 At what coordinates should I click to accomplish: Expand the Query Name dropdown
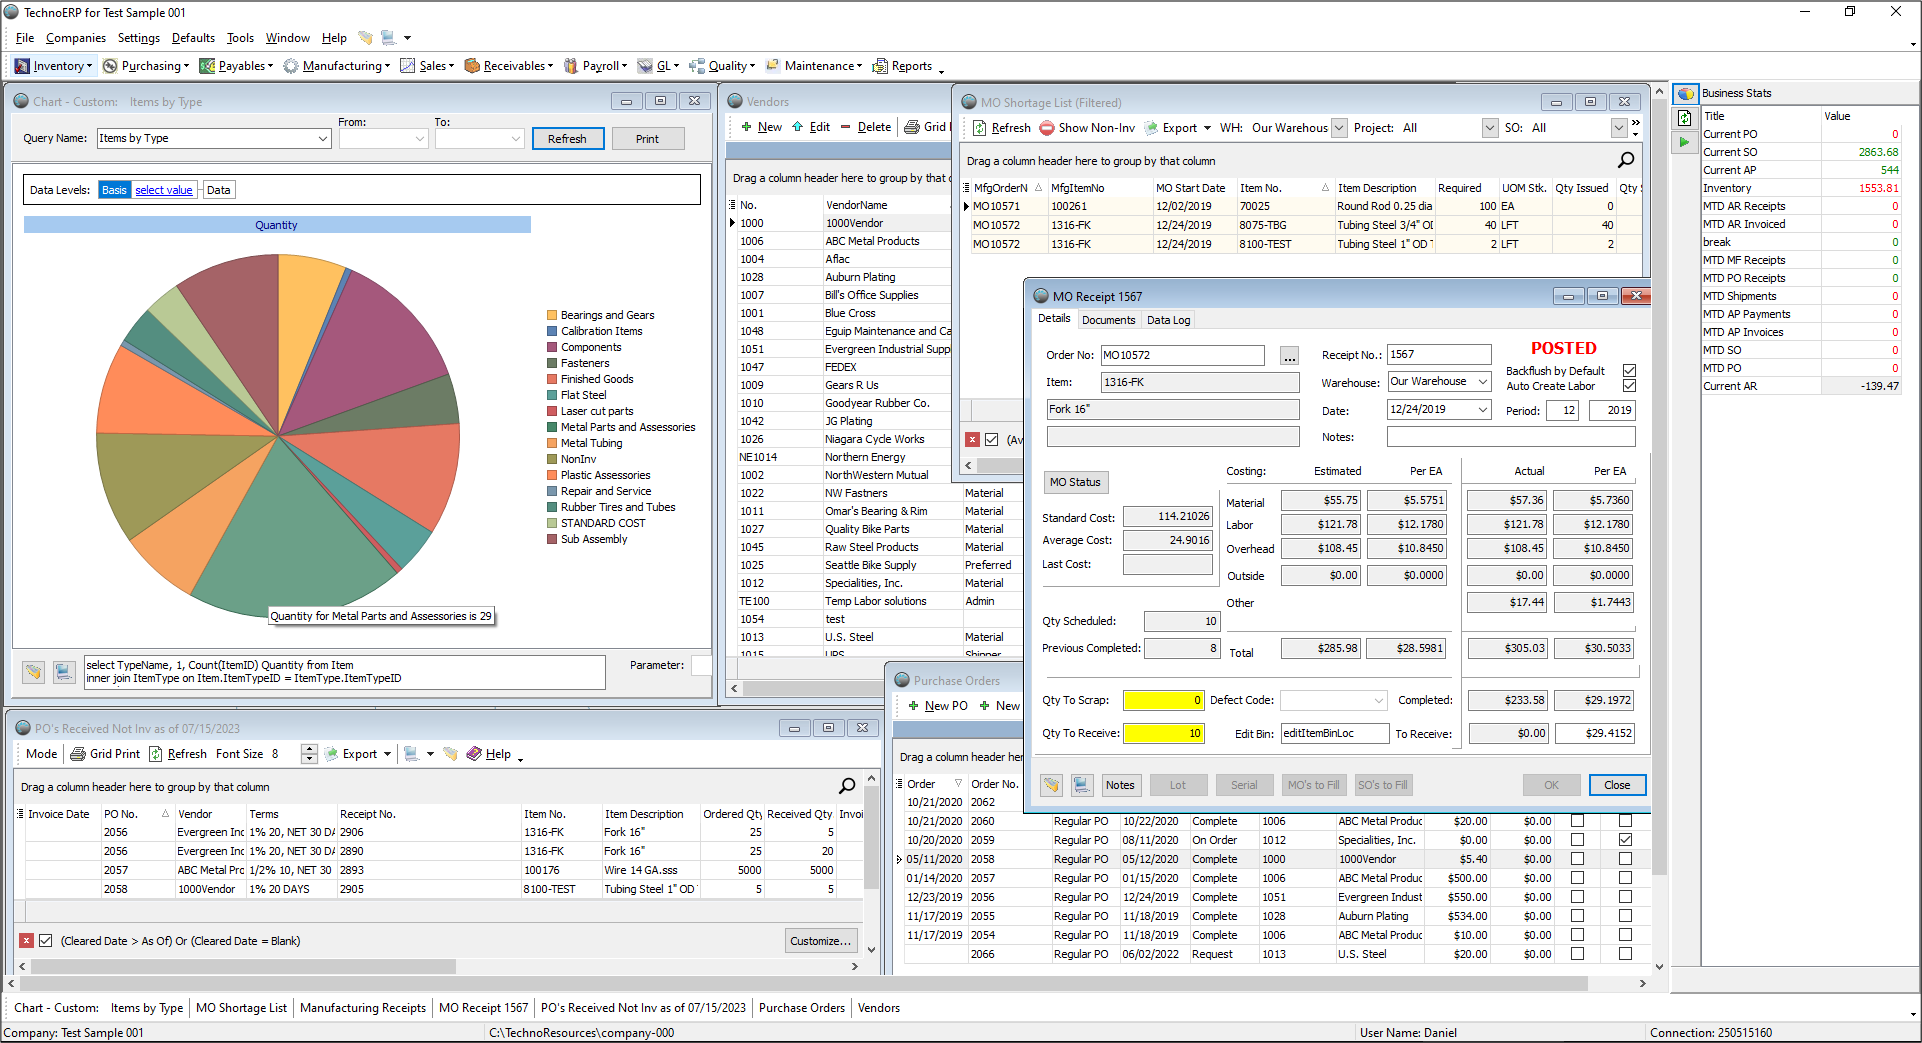323,139
